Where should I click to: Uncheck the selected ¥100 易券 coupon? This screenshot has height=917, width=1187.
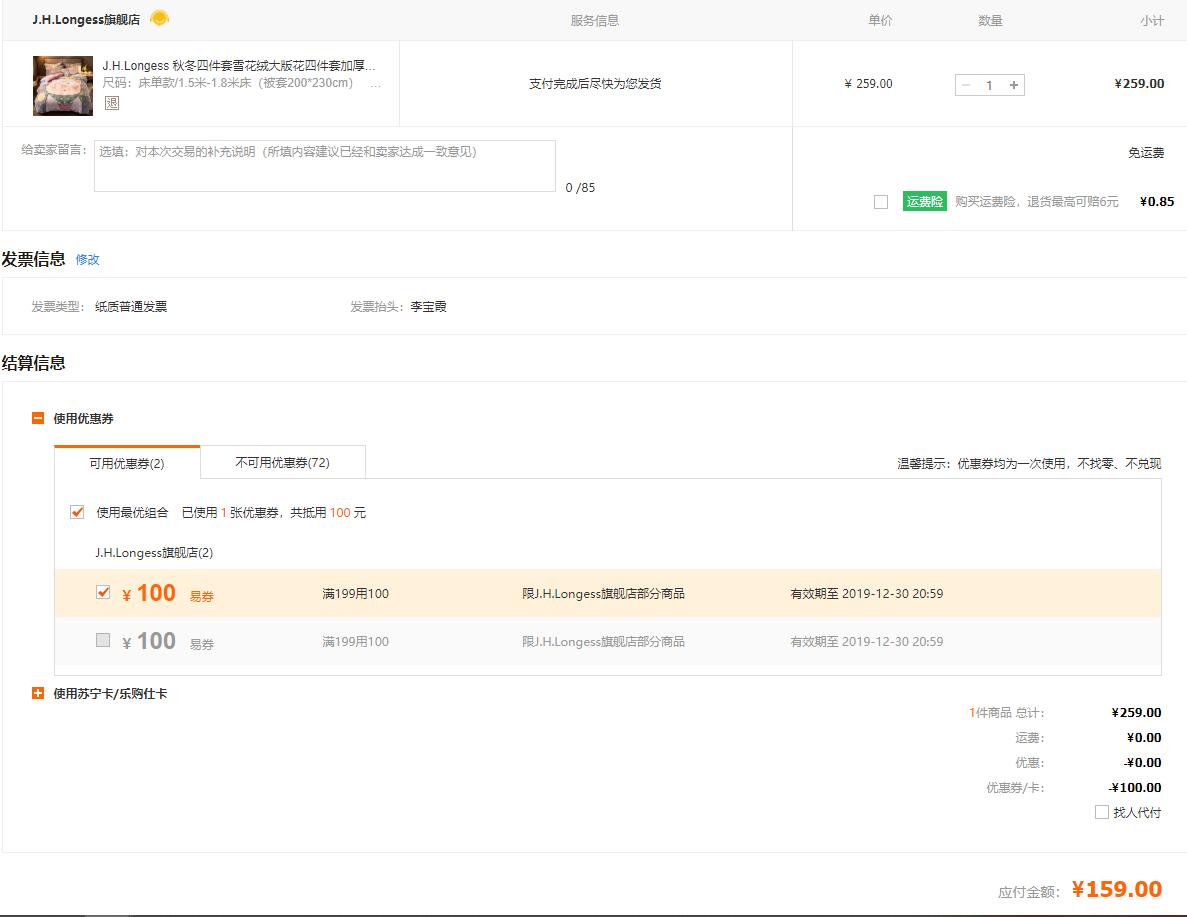click(x=104, y=592)
